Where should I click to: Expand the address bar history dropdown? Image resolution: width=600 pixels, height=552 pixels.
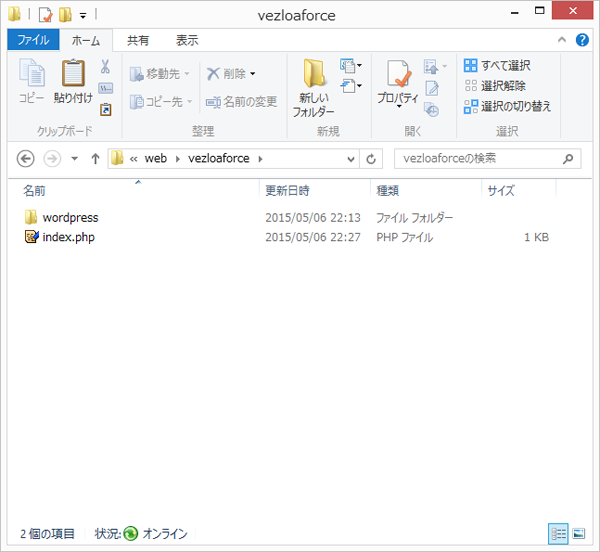tap(351, 159)
